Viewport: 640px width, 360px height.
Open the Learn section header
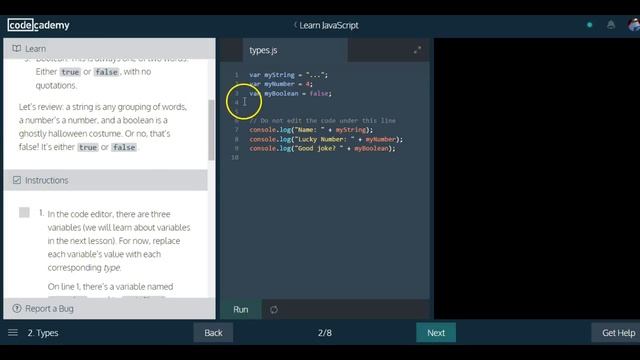(109, 49)
